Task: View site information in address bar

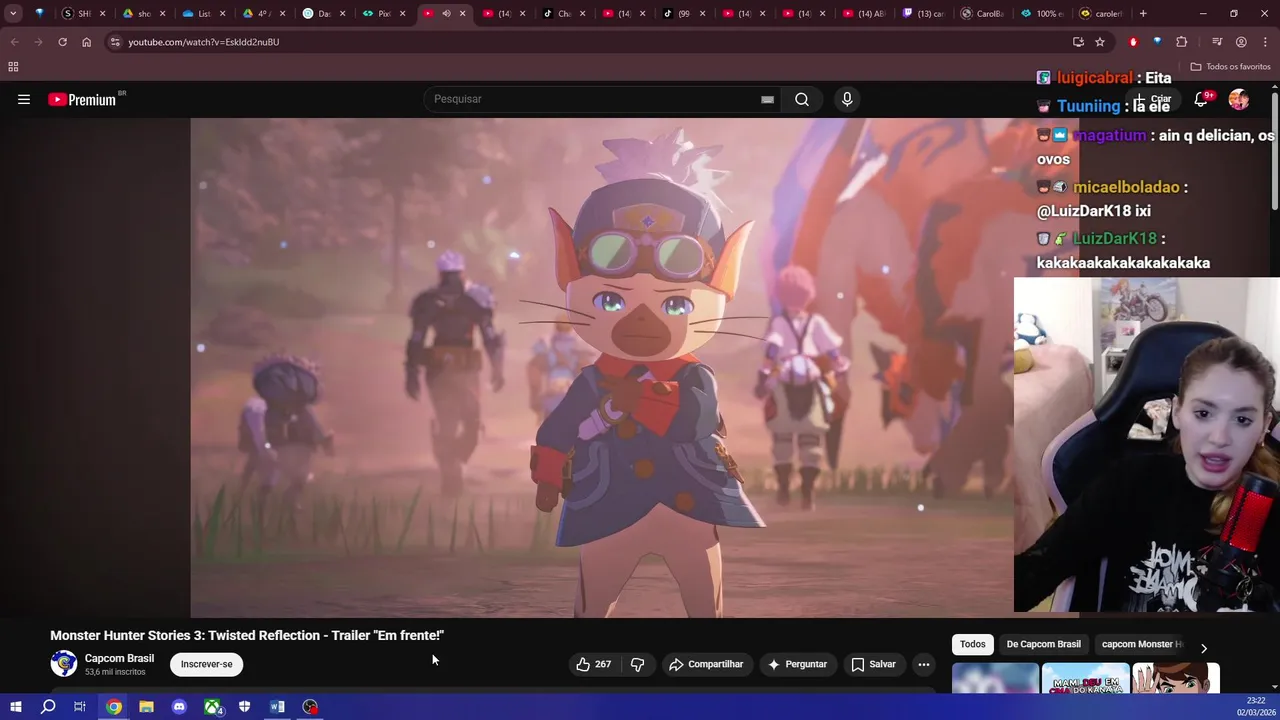Action: tap(115, 42)
